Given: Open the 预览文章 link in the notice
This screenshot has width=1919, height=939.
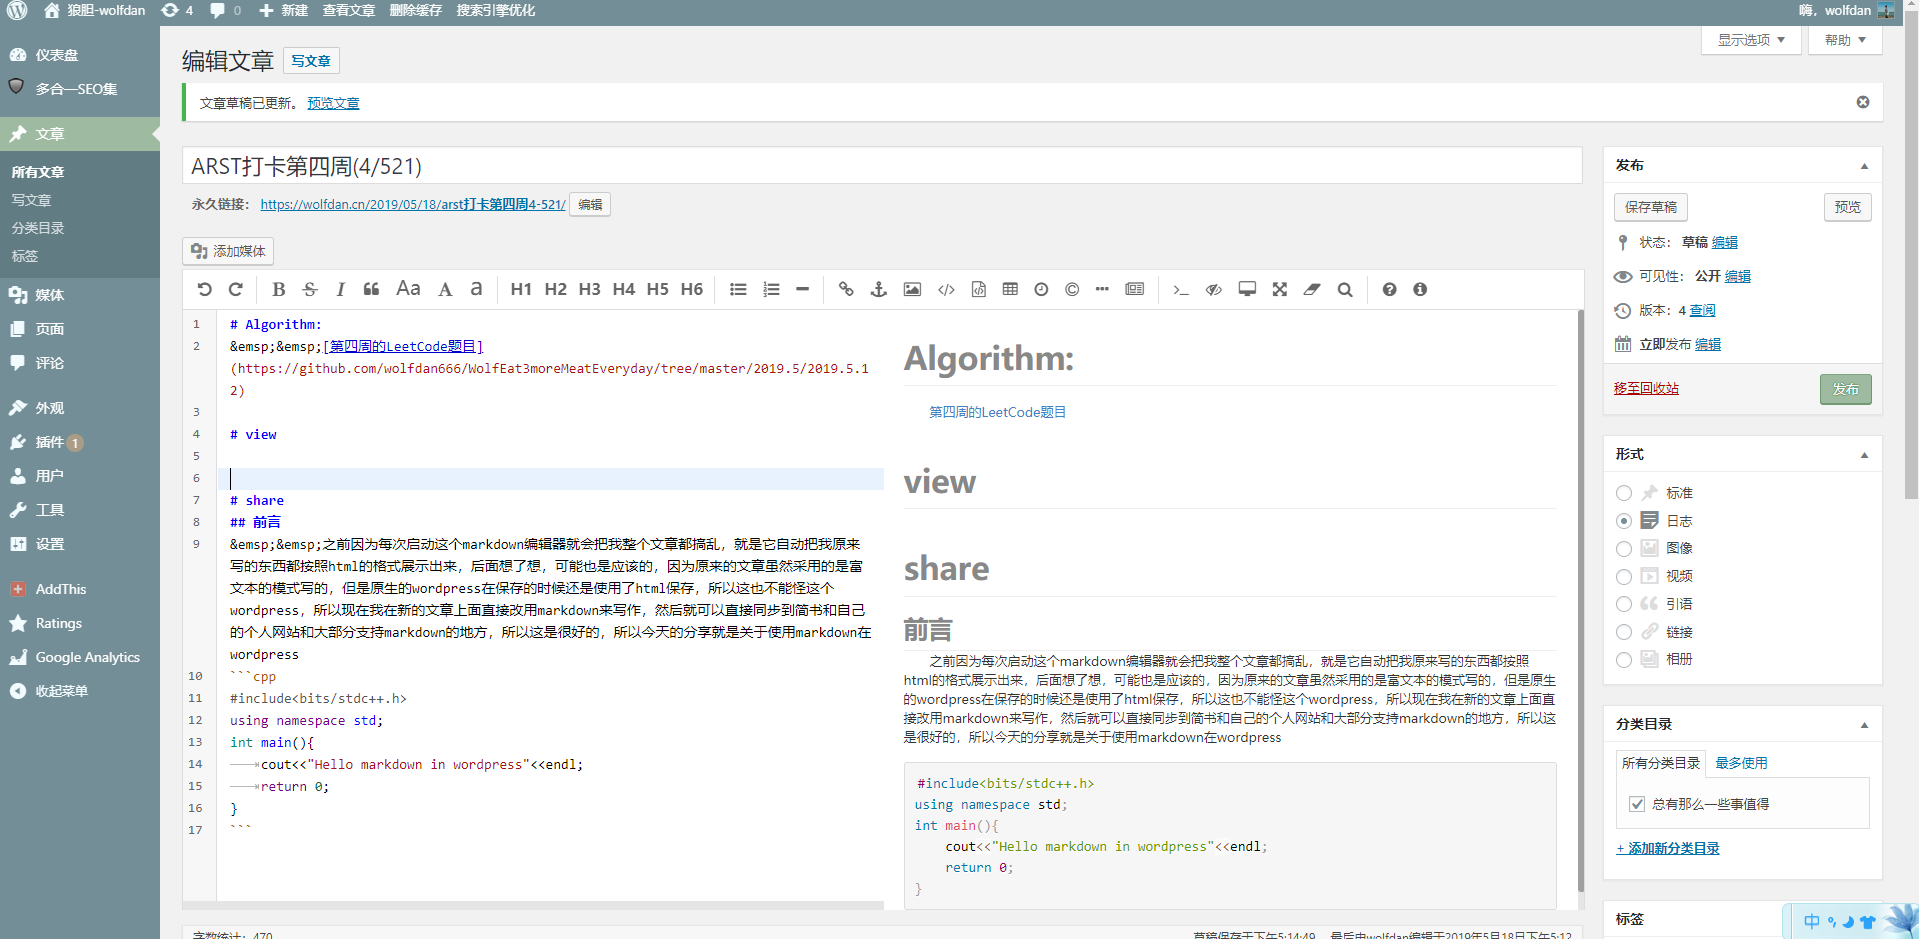Looking at the screenshot, I should coord(333,103).
